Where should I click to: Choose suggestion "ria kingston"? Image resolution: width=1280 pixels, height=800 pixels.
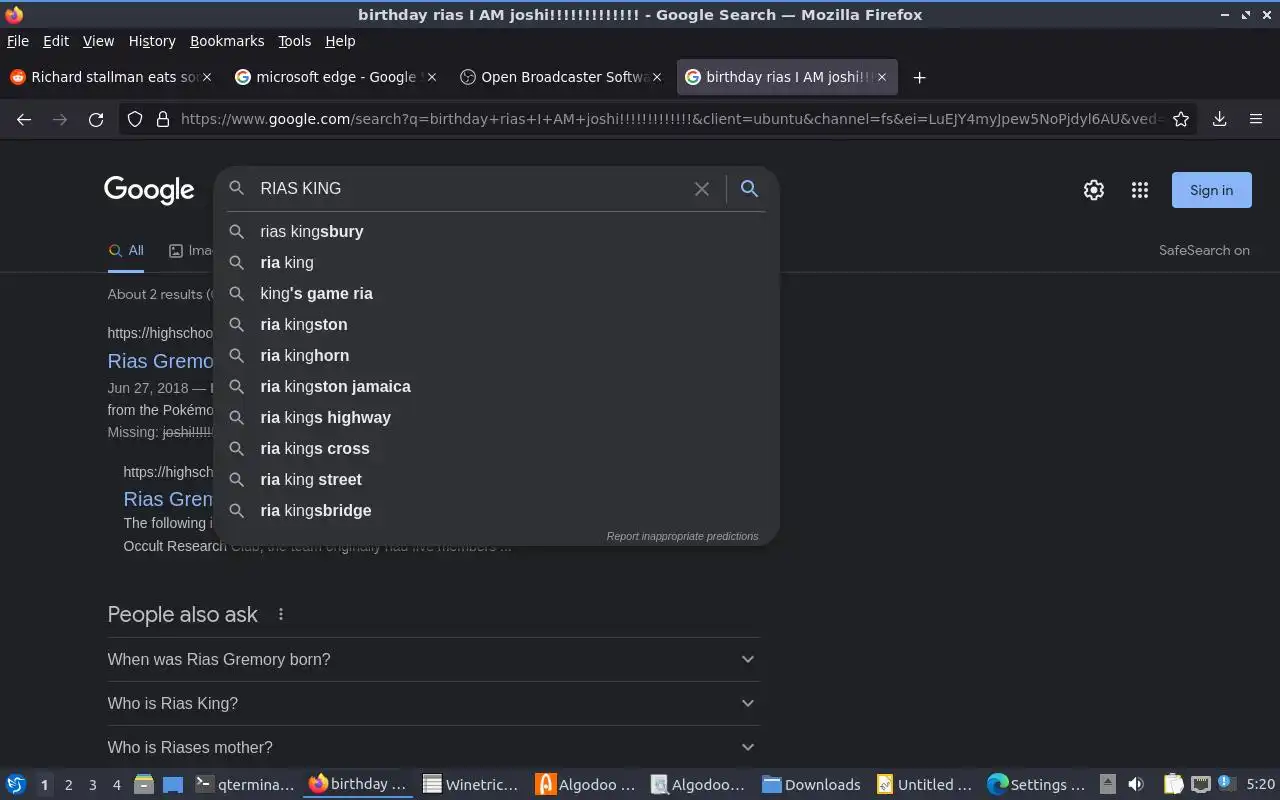(x=496, y=324)
